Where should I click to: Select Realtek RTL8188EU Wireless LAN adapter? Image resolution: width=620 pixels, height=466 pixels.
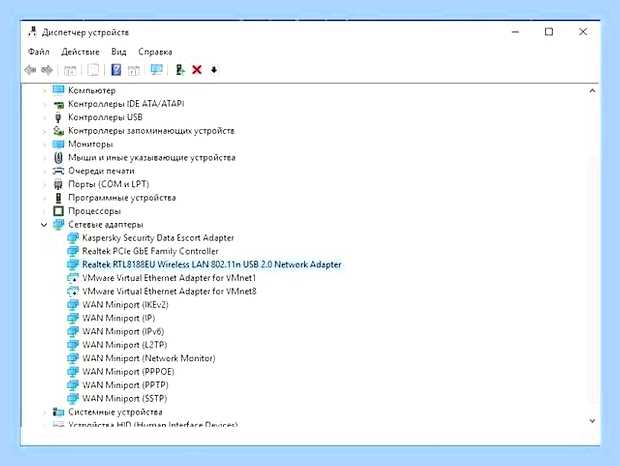[212, 264]
